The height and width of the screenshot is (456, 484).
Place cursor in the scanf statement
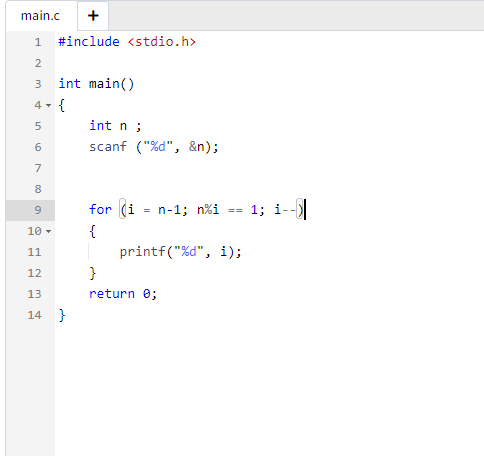tap(154, 147)
